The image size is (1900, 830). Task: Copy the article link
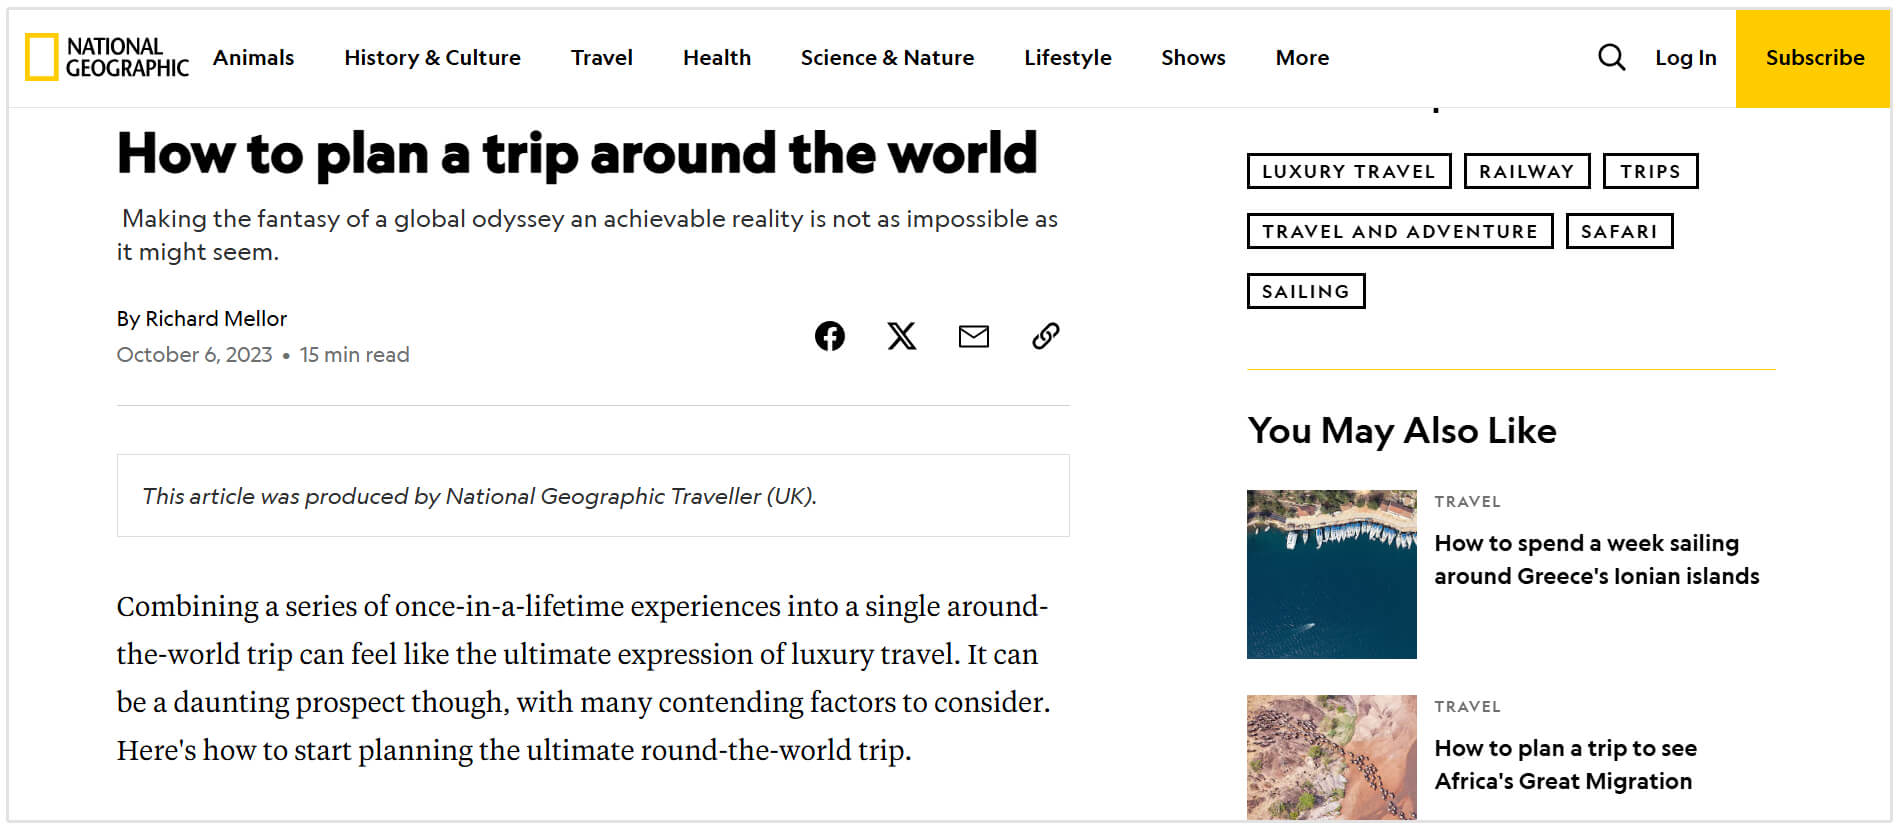pyautogui.click(x=1045, y=337)
